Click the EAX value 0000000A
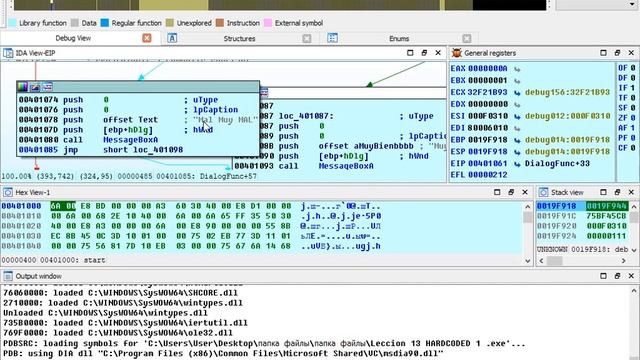Viewport: 640px width, 360px height. [x=487, y=68]
